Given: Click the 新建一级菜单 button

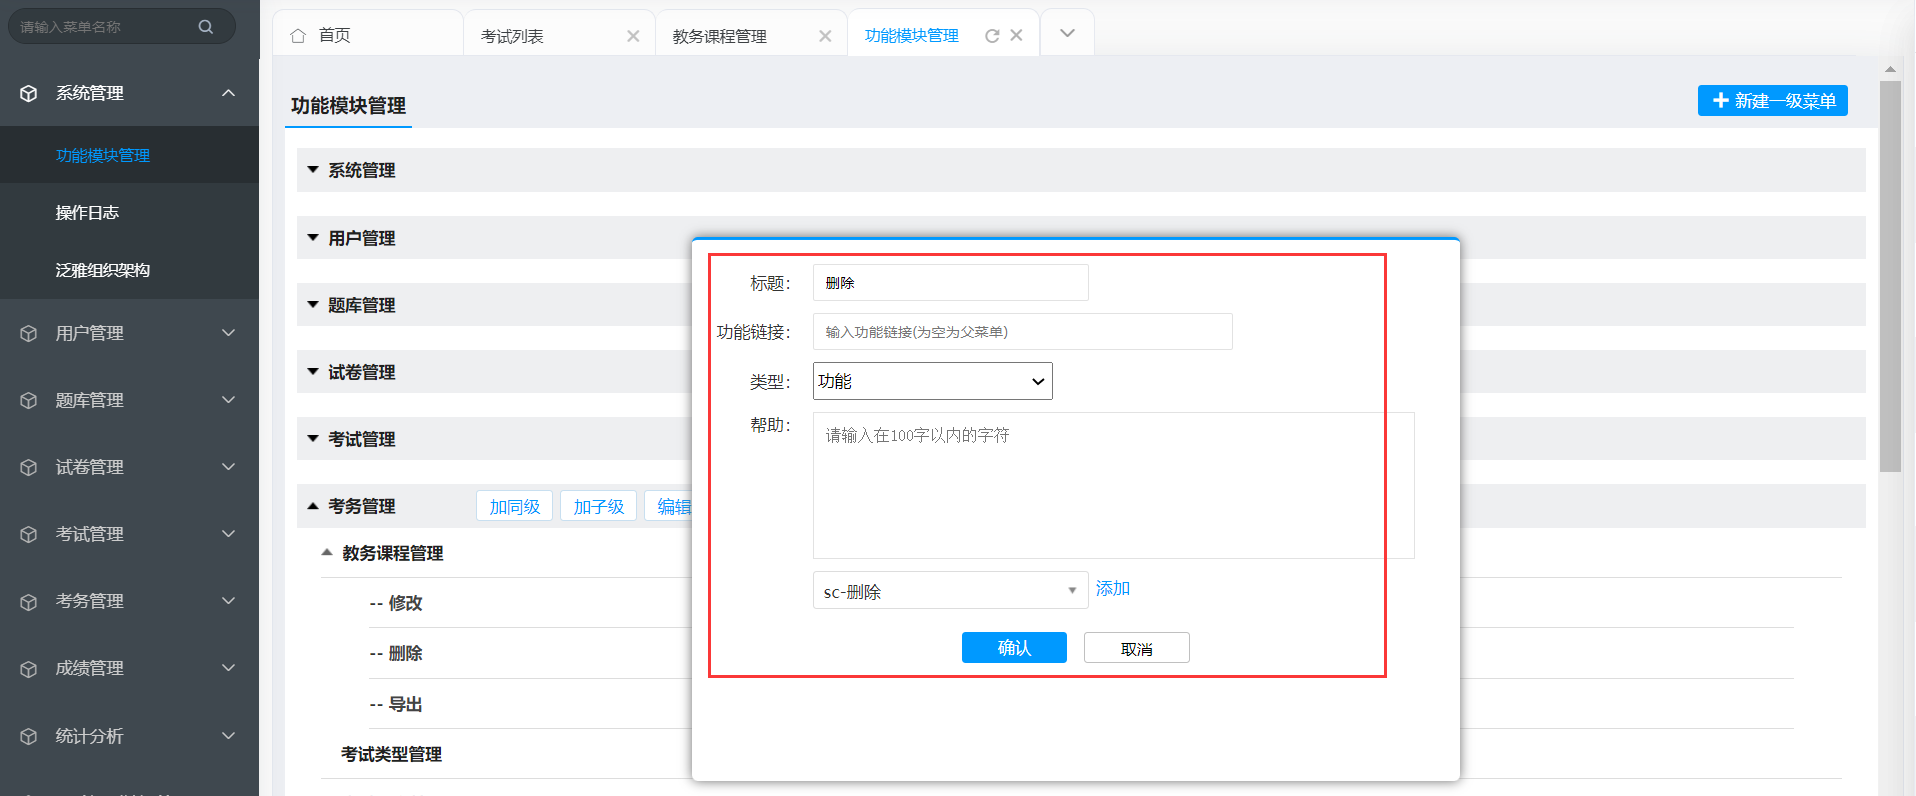Looking at the screenshot, I should coord(1772,101).
